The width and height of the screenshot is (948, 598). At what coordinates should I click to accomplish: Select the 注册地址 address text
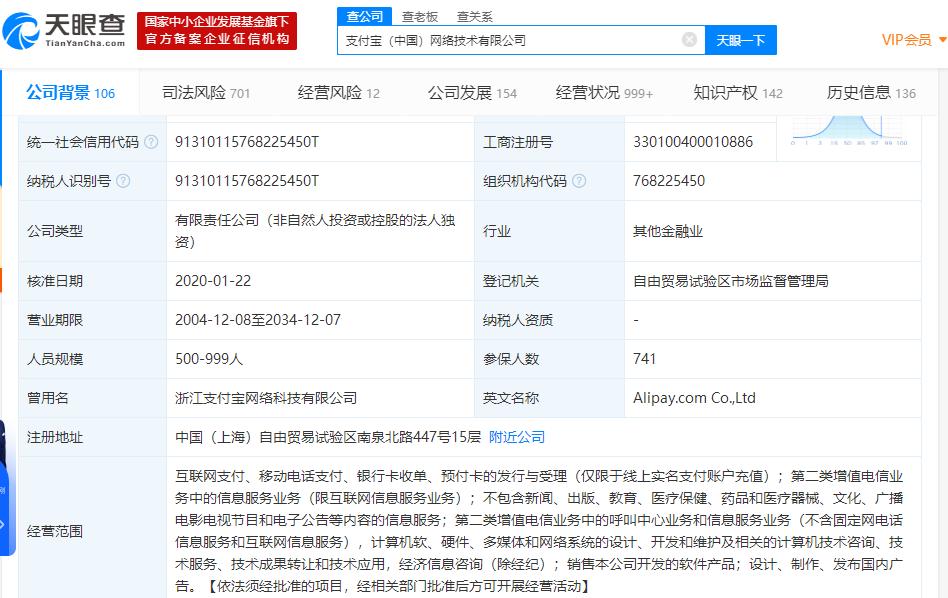[328, 437]
